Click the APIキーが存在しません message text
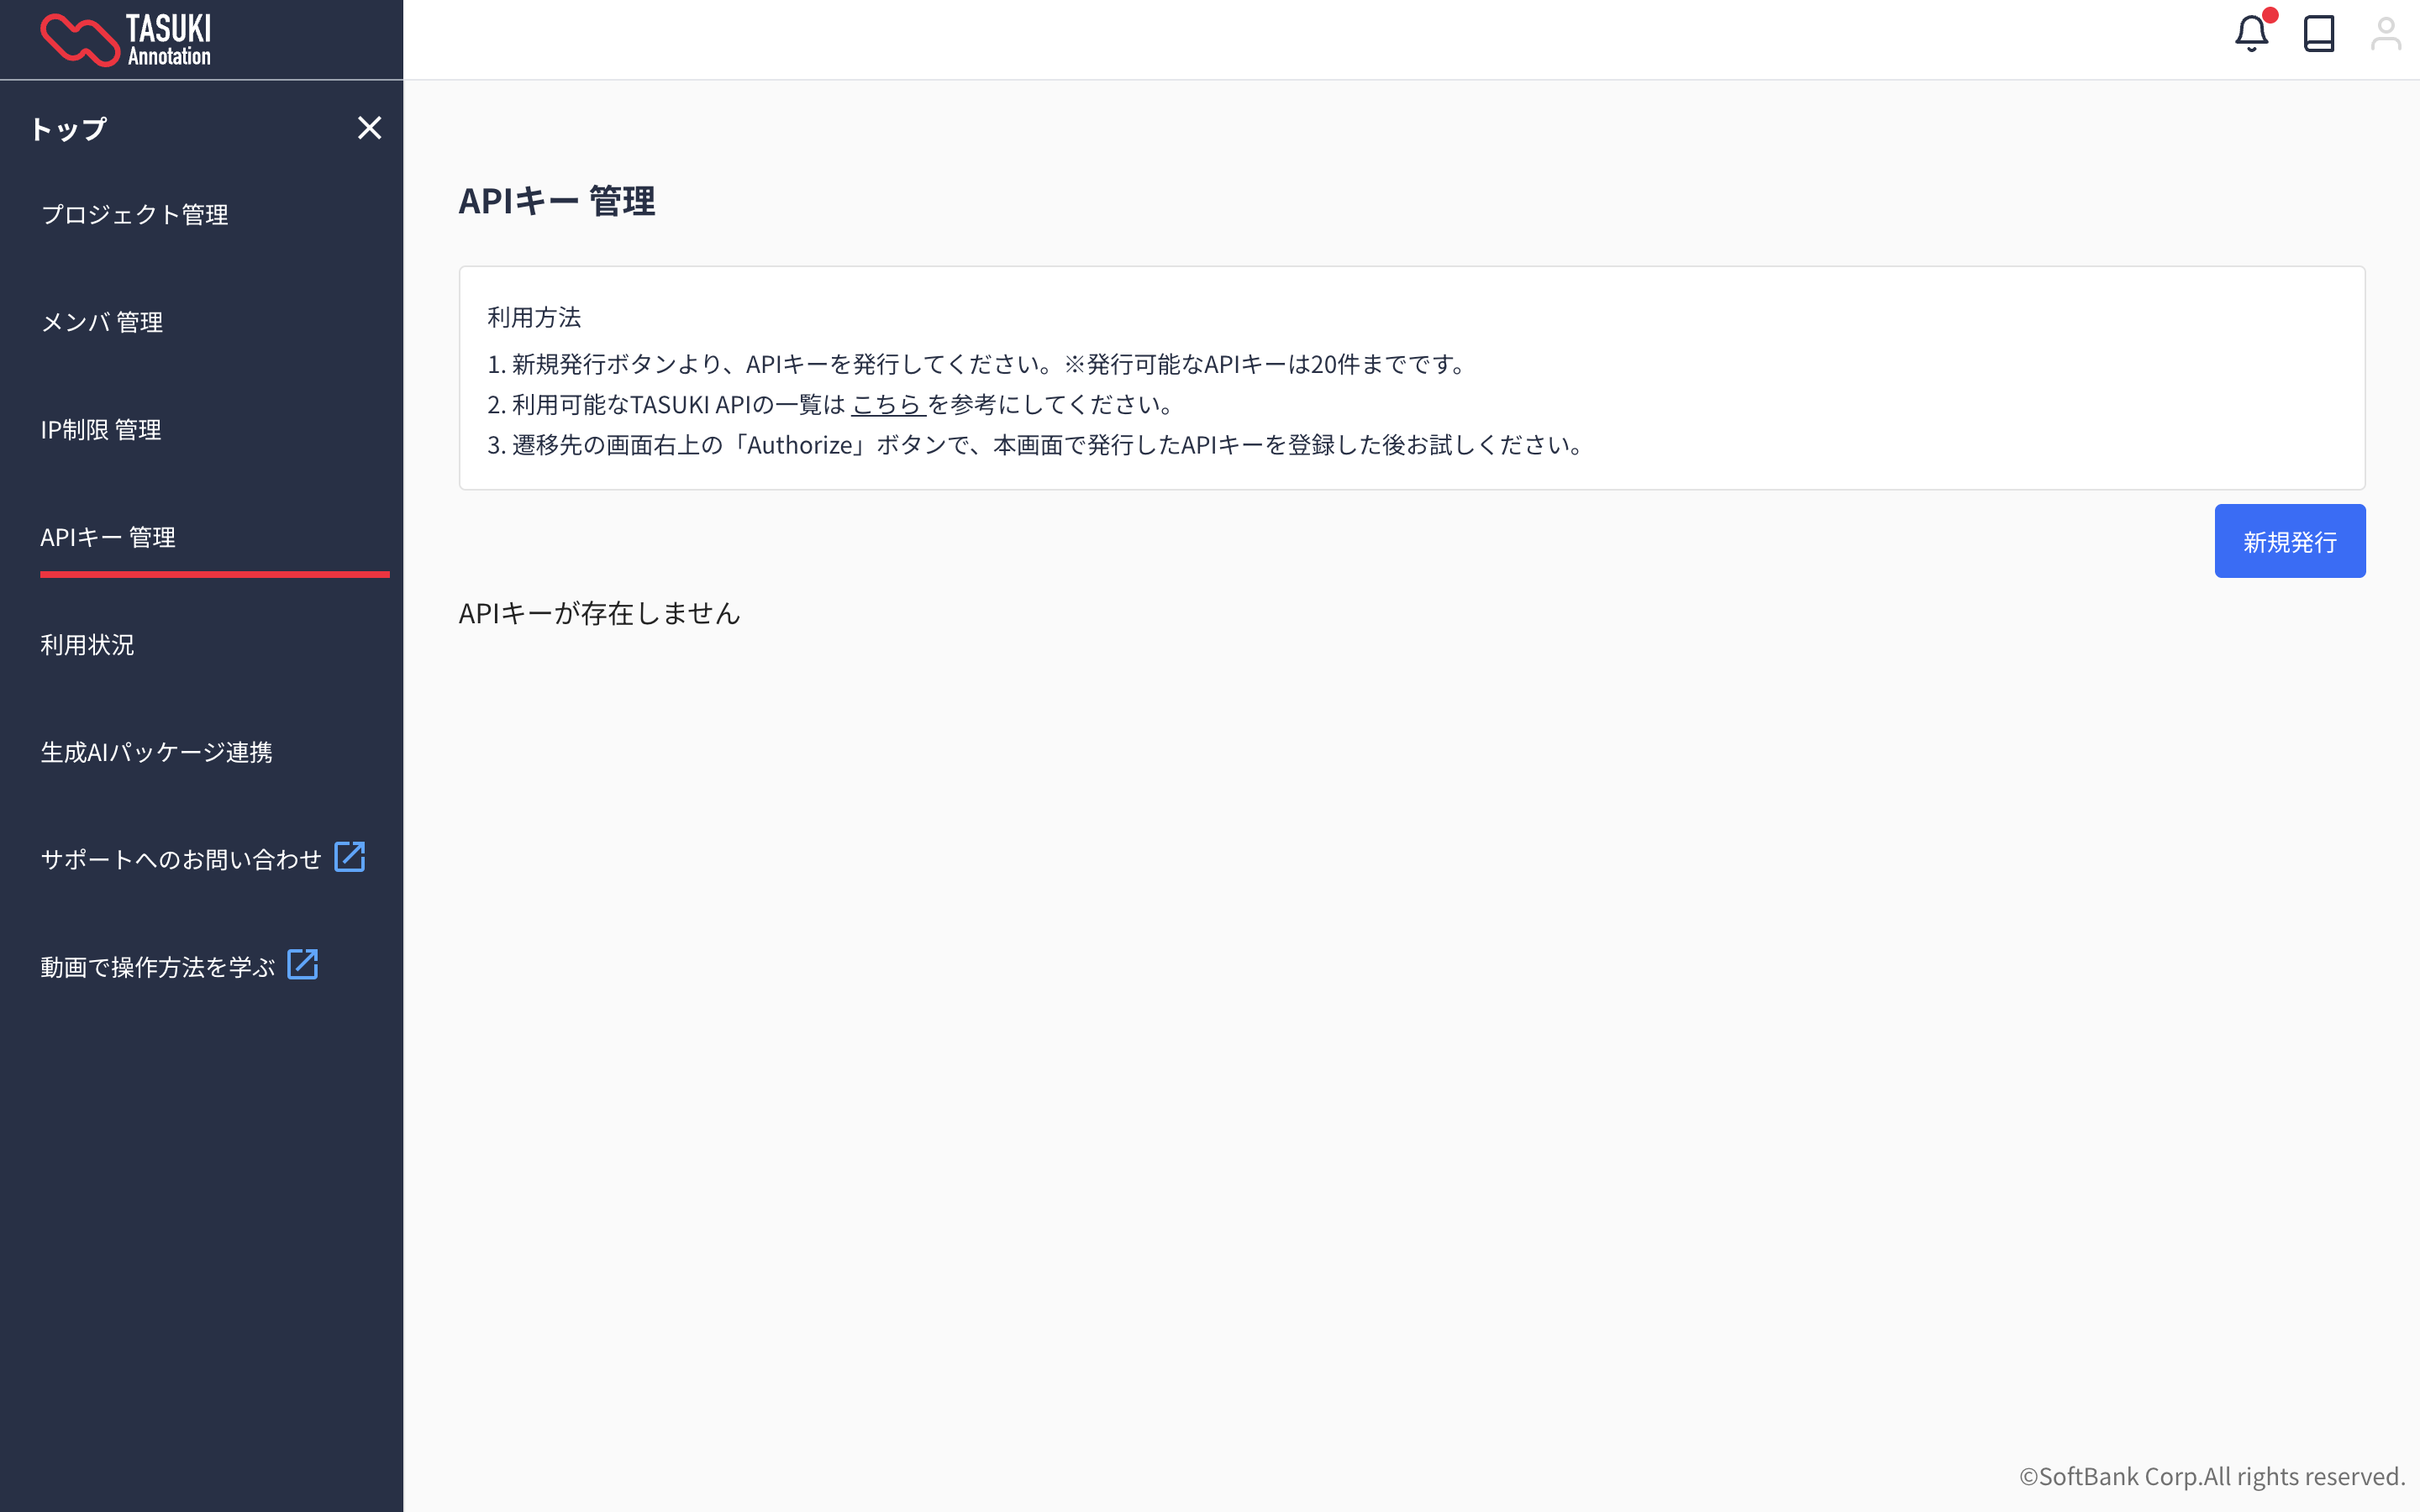 coord(599,613)
